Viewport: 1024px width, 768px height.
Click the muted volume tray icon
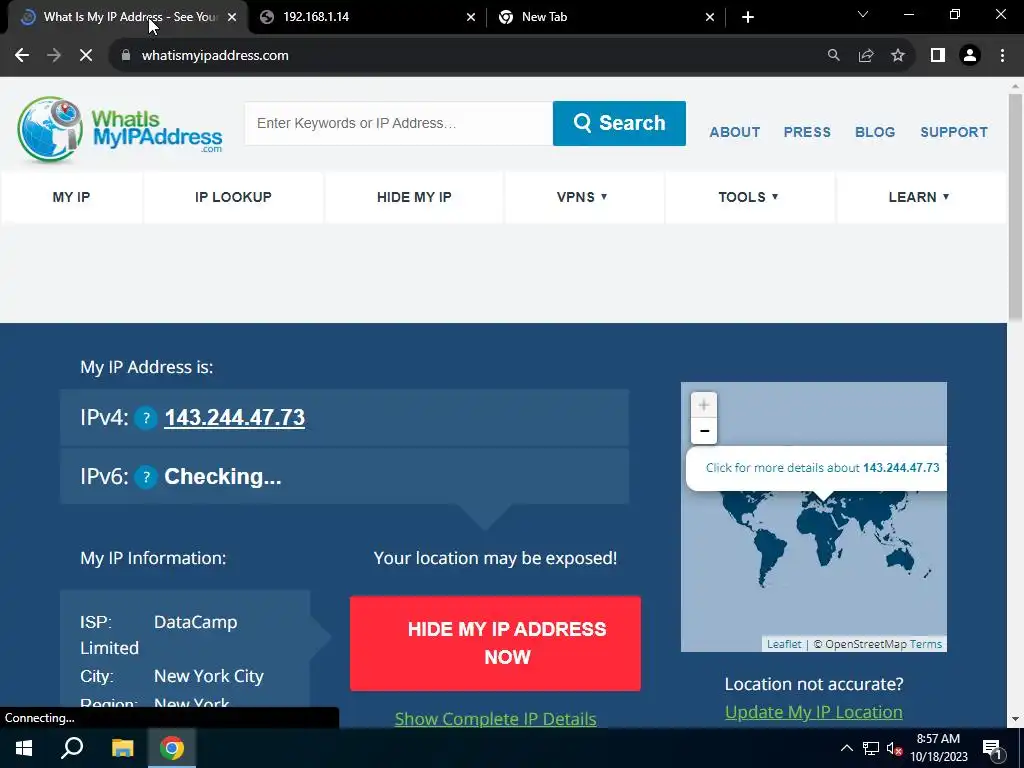(x=894, y=748)
